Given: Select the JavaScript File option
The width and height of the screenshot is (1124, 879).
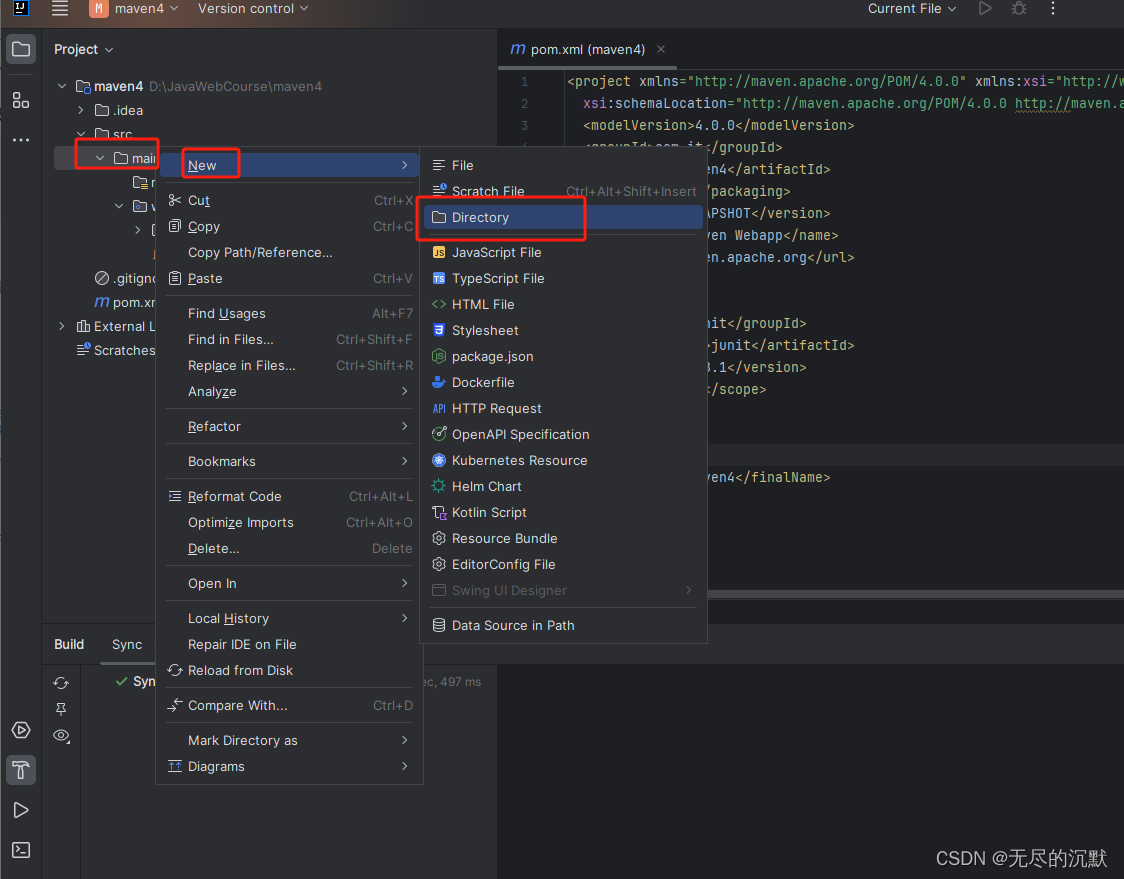Looking at the screenshot, I should coord(561,252).
